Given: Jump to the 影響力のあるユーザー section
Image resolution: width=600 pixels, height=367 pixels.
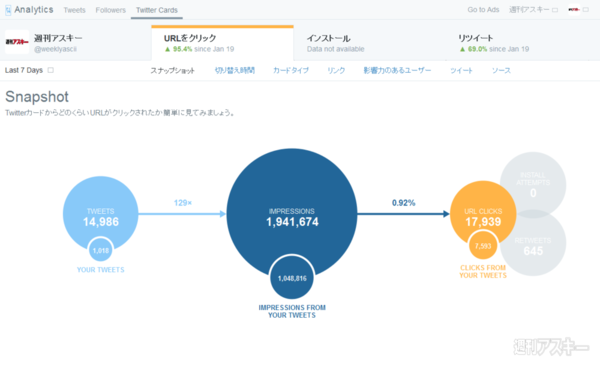Looking at the screenshot, I should [x=397, y=70].
